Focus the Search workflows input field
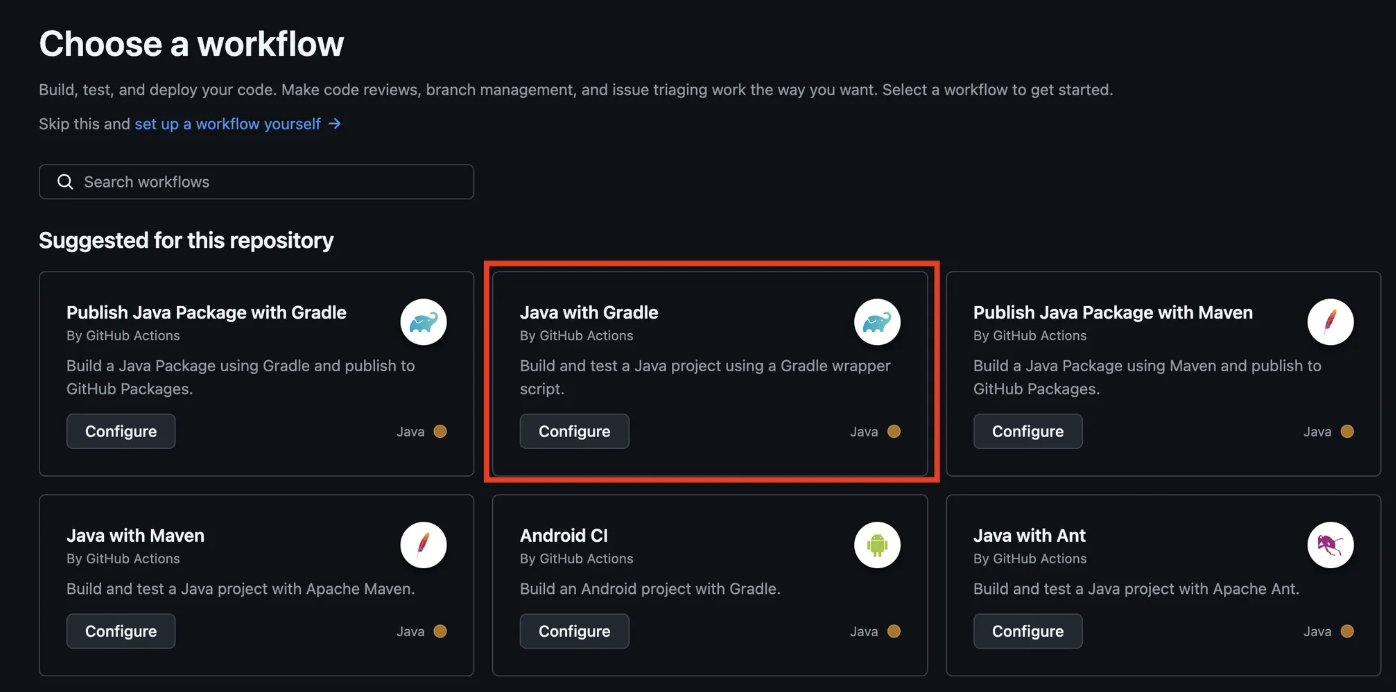 (256, 182)
